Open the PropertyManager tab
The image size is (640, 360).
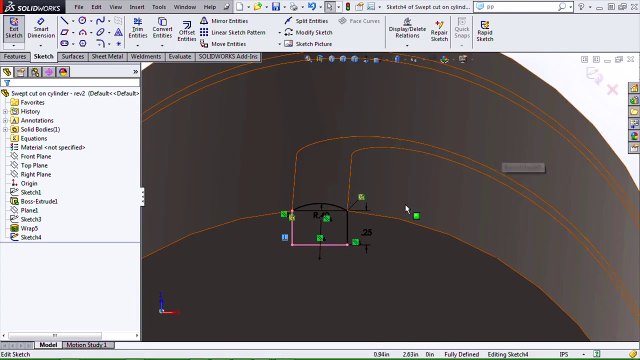point(21,72)
